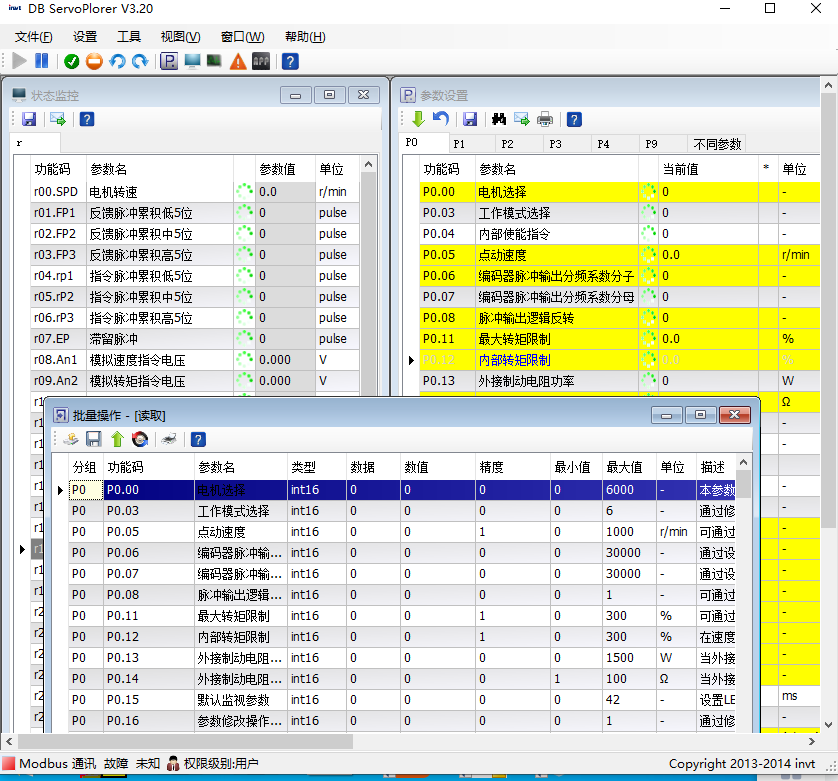838x781 pixels.
Task: Select the r00.SPD 电机转速 row in 状态监控
Action: click(195, 192)
